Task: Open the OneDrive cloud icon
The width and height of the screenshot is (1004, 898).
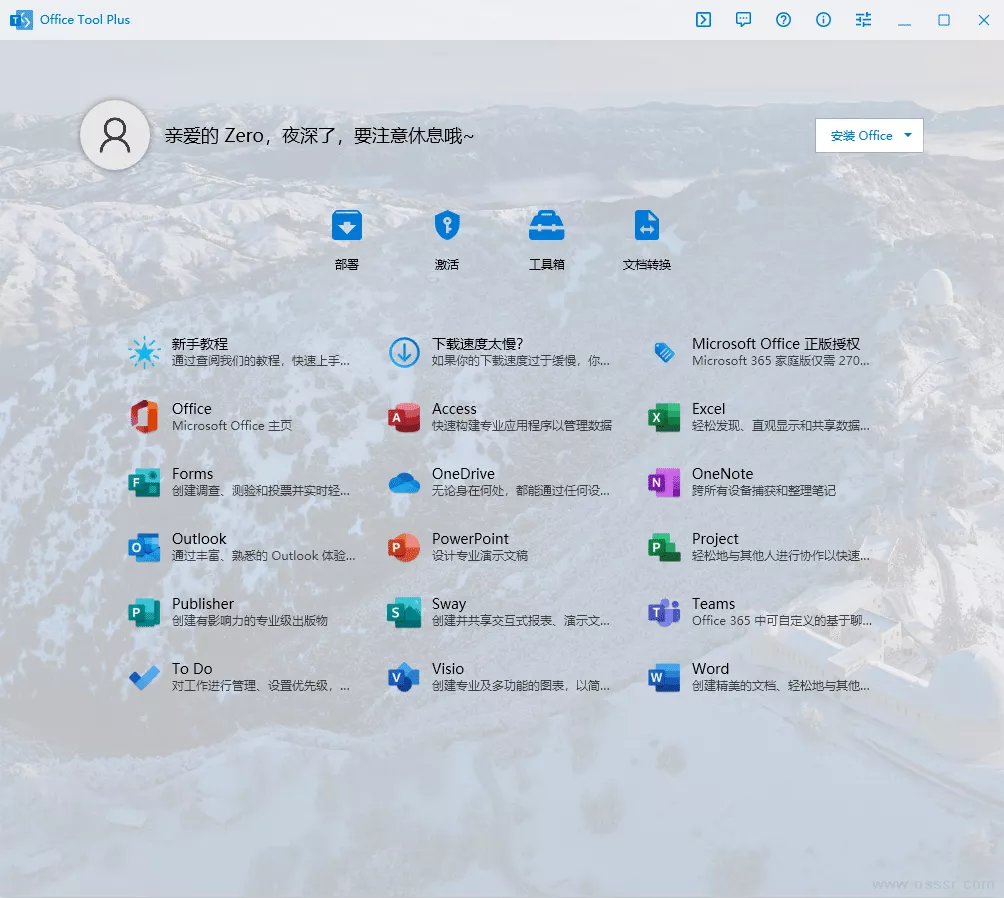Action: point(405,483)
